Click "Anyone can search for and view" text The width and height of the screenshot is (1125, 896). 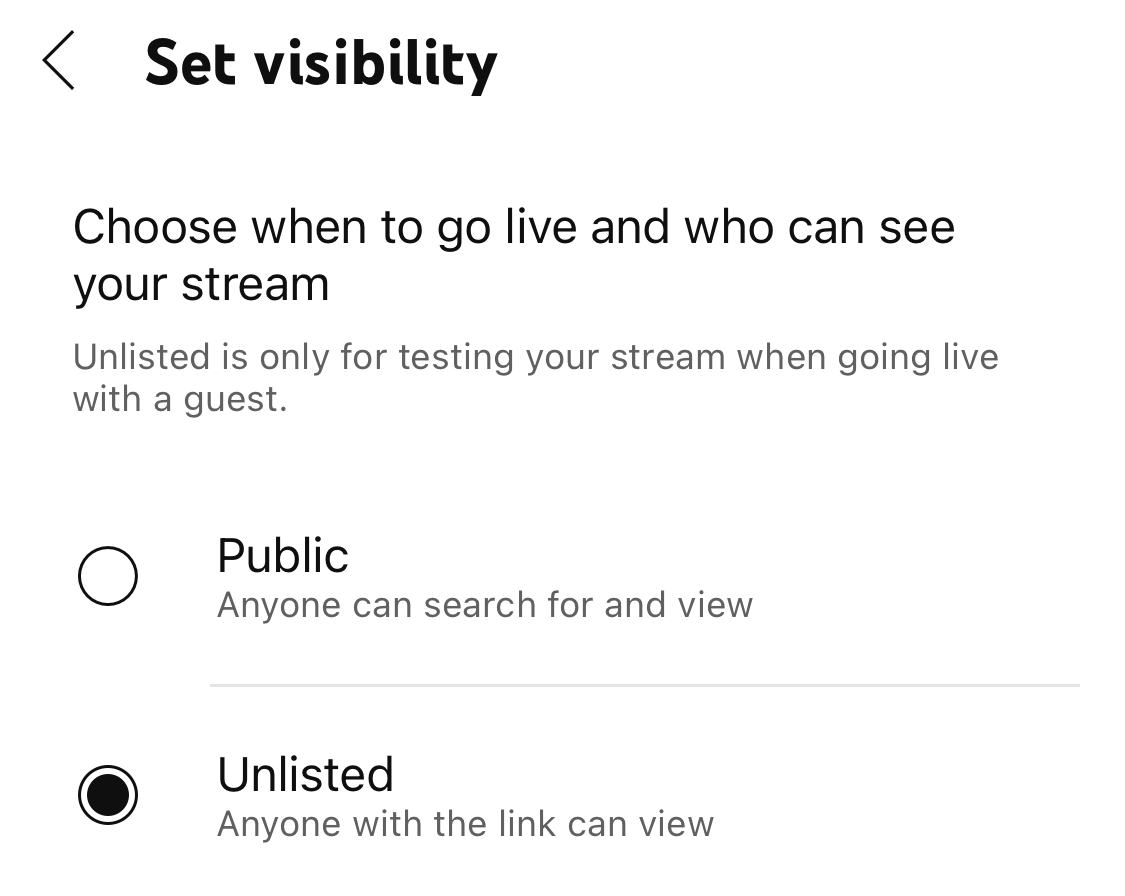pos(484,605)
